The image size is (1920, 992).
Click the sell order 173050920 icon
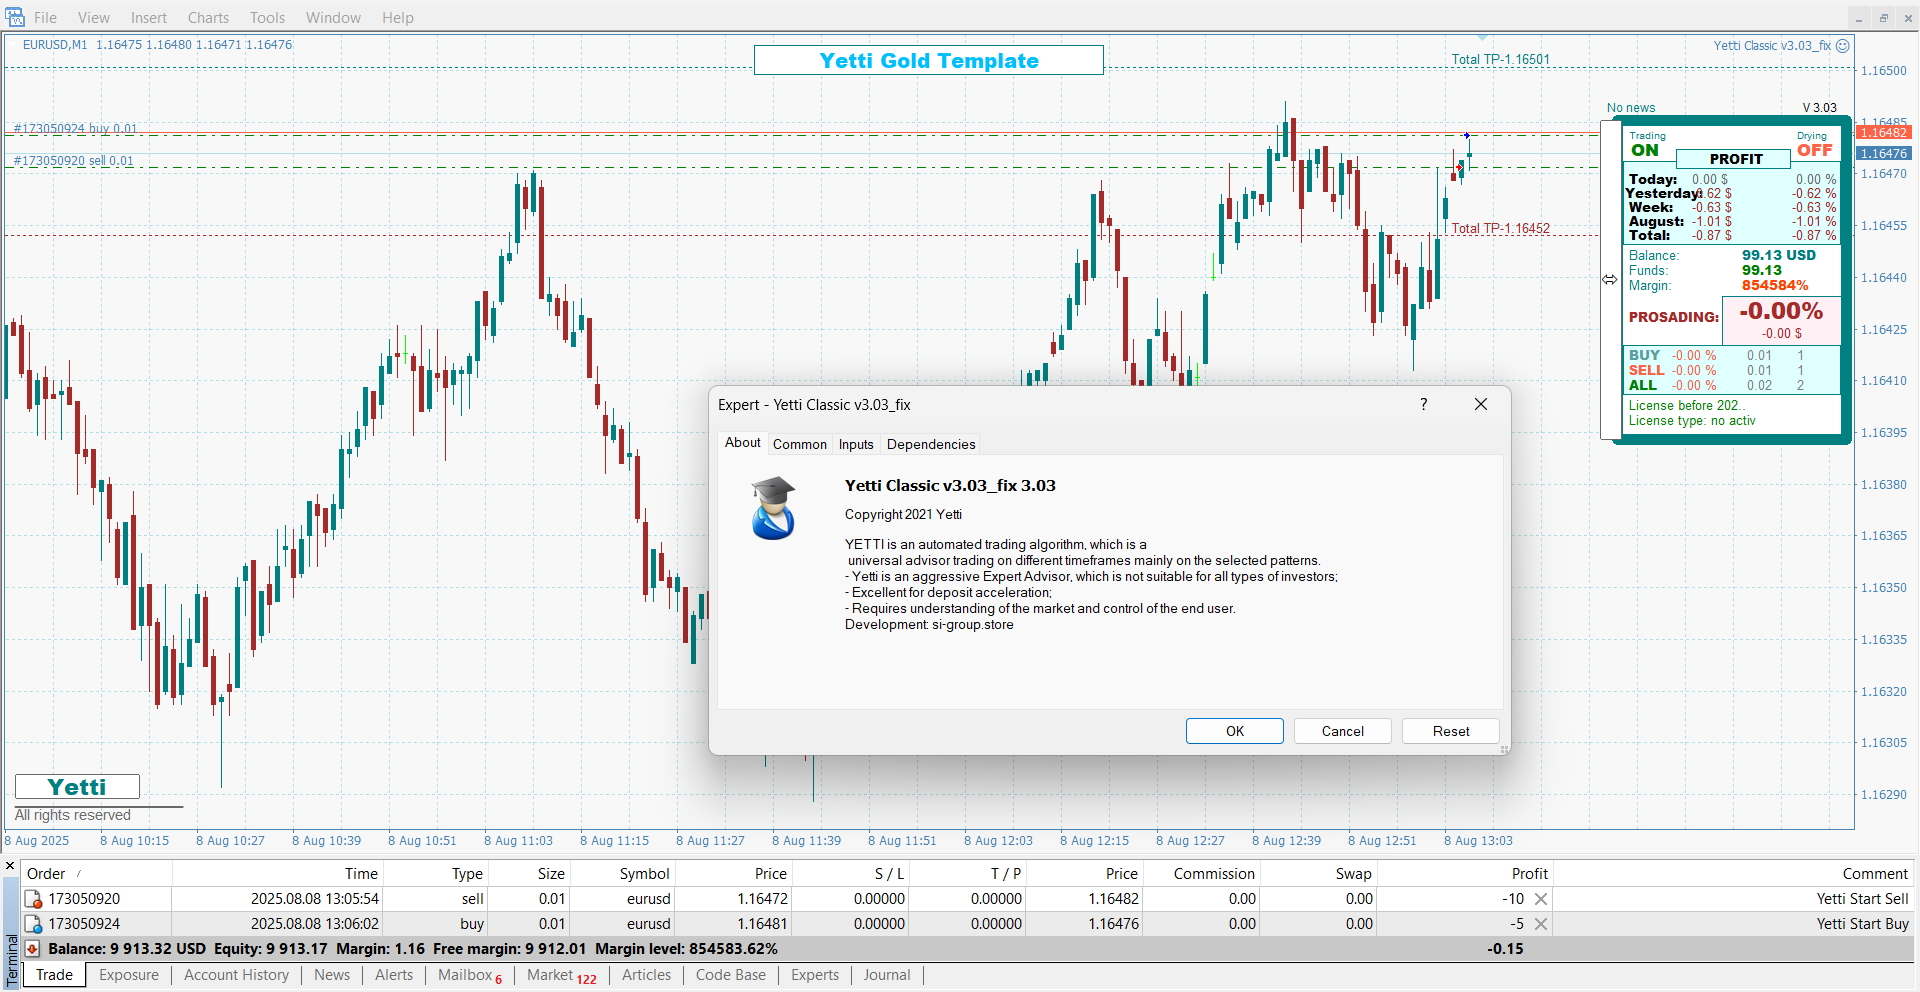(x=33, y=899)
